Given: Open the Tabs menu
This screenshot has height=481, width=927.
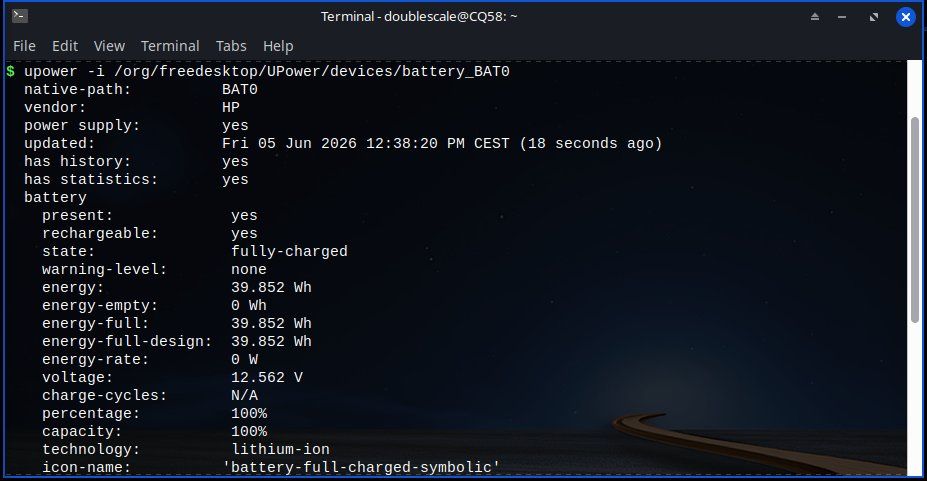Looking at the screenshot, I should (x=231, y=46).
